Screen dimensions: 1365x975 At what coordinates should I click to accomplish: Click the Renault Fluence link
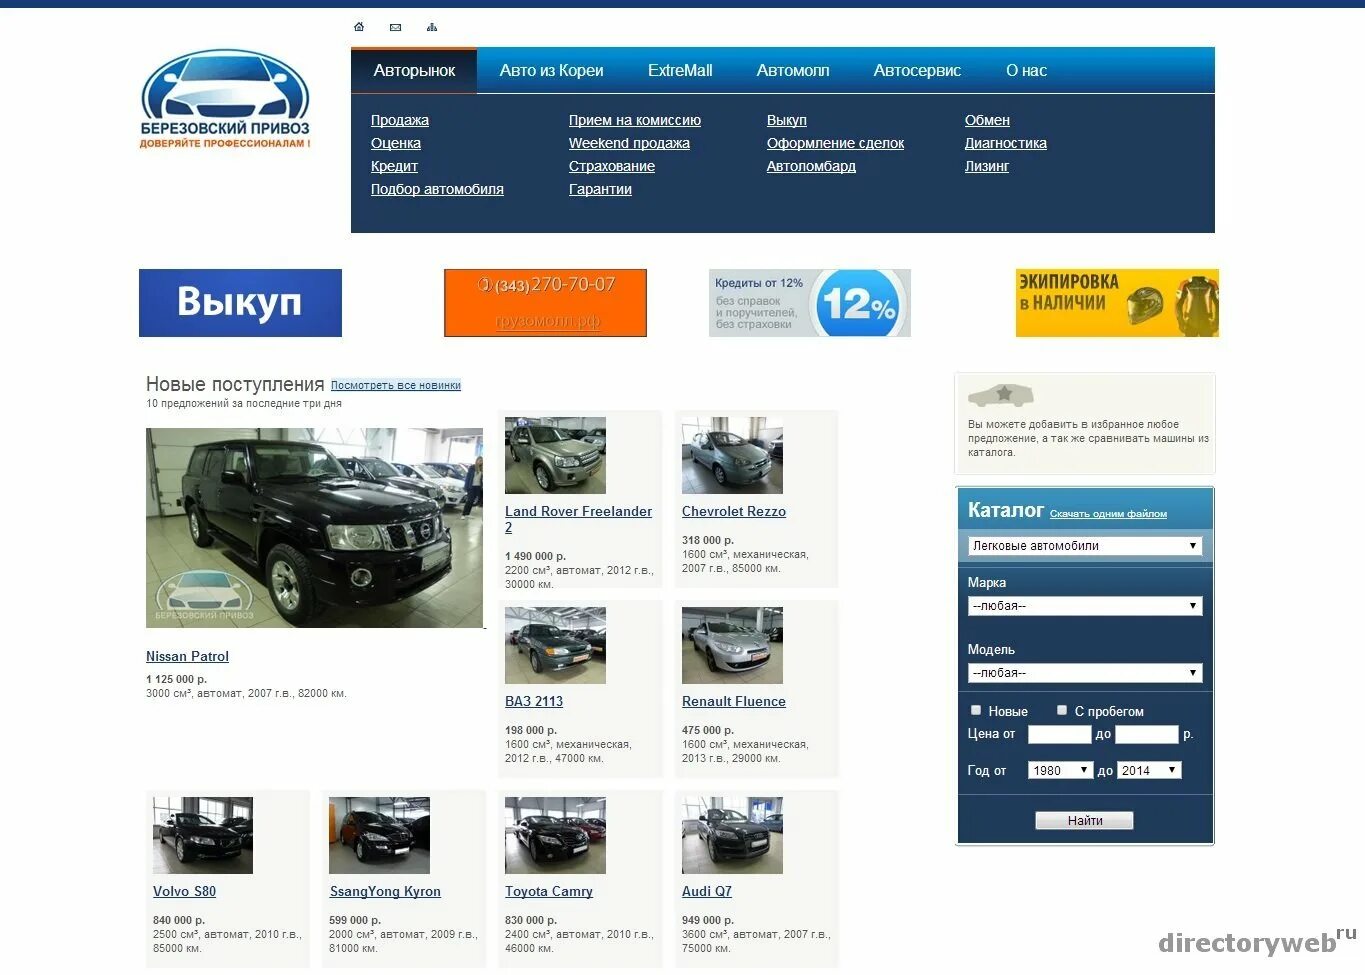tap(734, 701)
